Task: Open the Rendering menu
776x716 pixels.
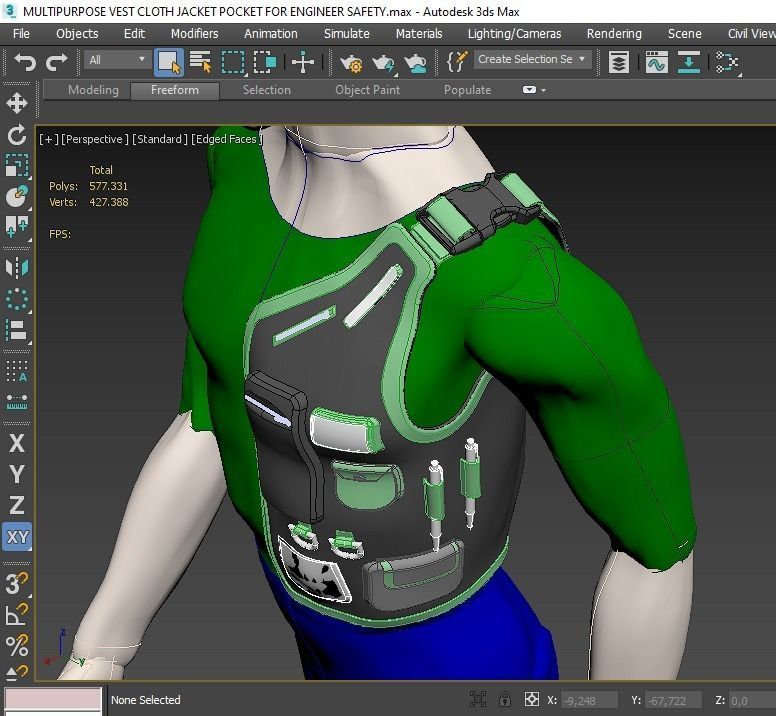Action: tap(614, 34)
